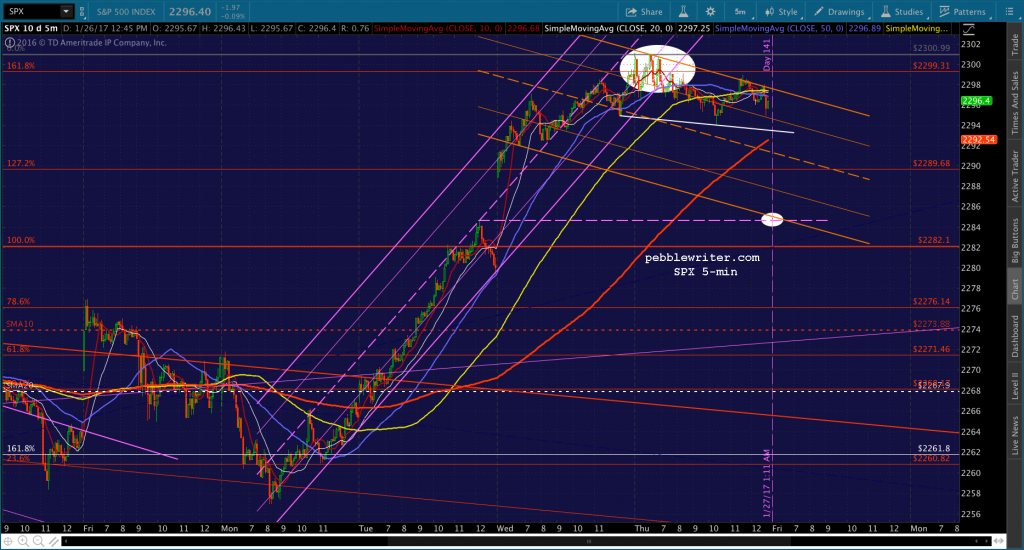
Task: Click the symbol link/clipboard icon
Action: (x=82, y=11)
